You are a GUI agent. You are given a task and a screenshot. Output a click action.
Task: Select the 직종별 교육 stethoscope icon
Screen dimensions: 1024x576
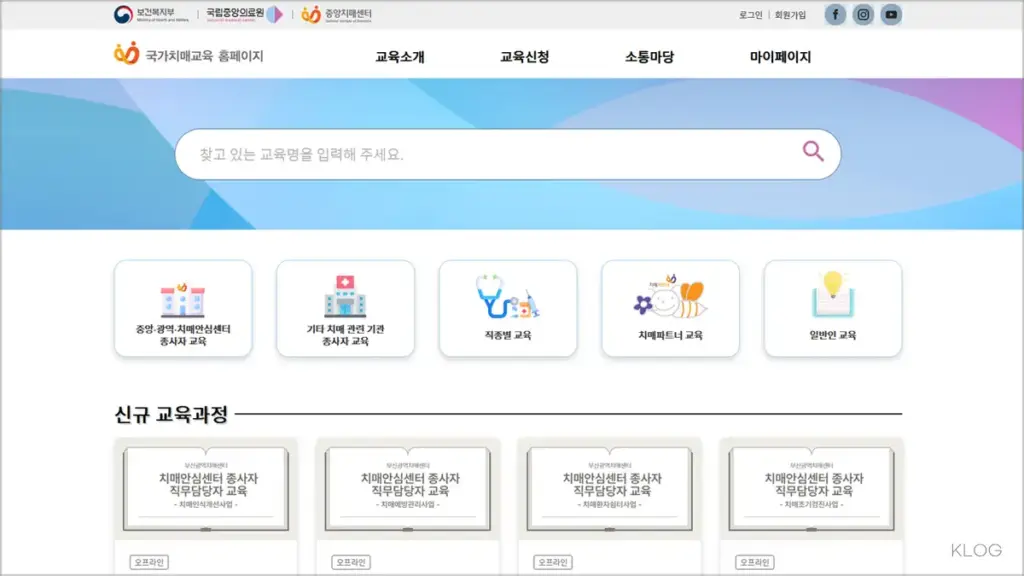507,297
